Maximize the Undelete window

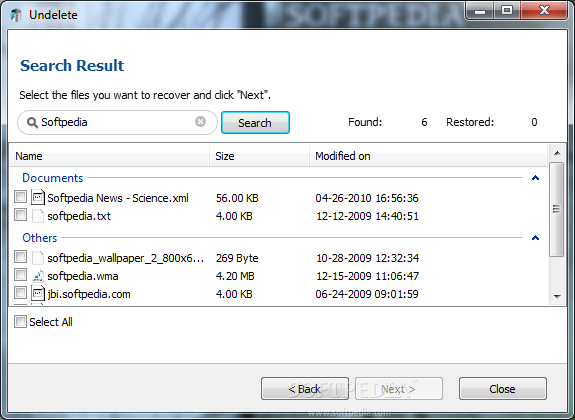507,10
